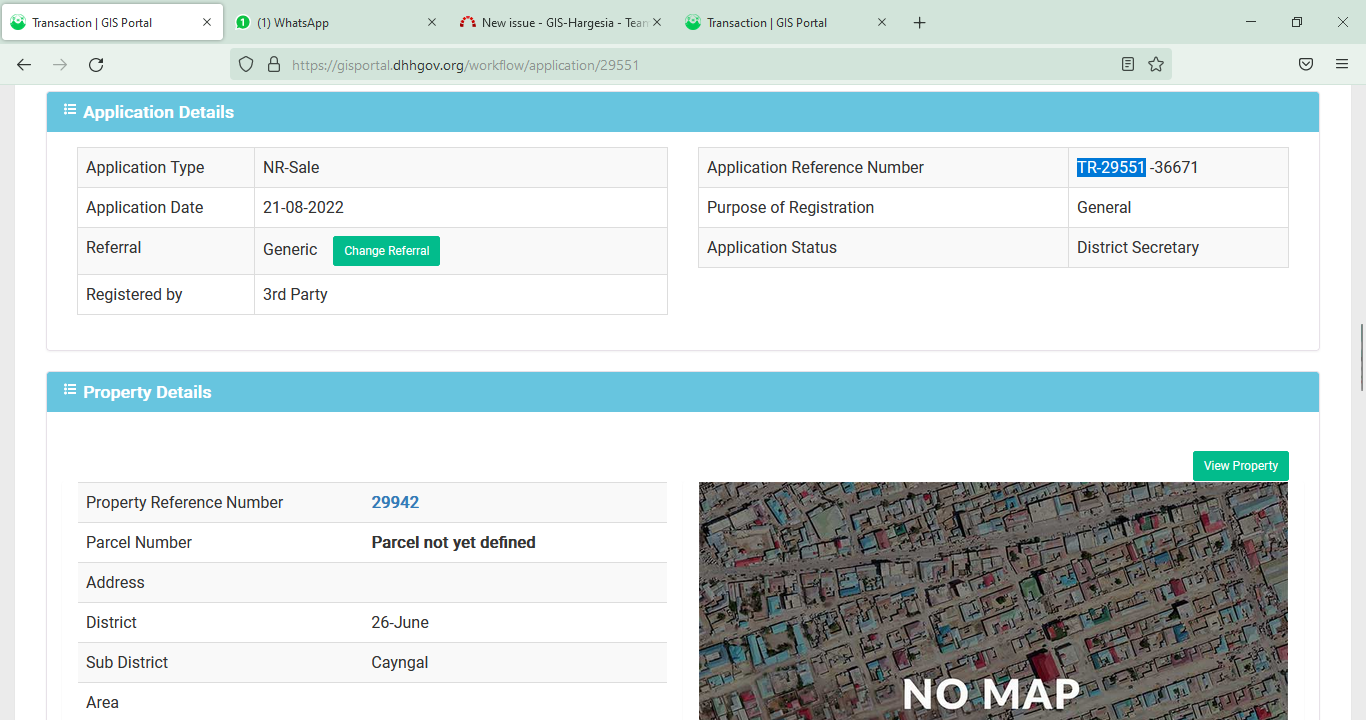Bookmark this page with star icon
The width and height of the screenshot is (1366, 720).
(1156, 64)
